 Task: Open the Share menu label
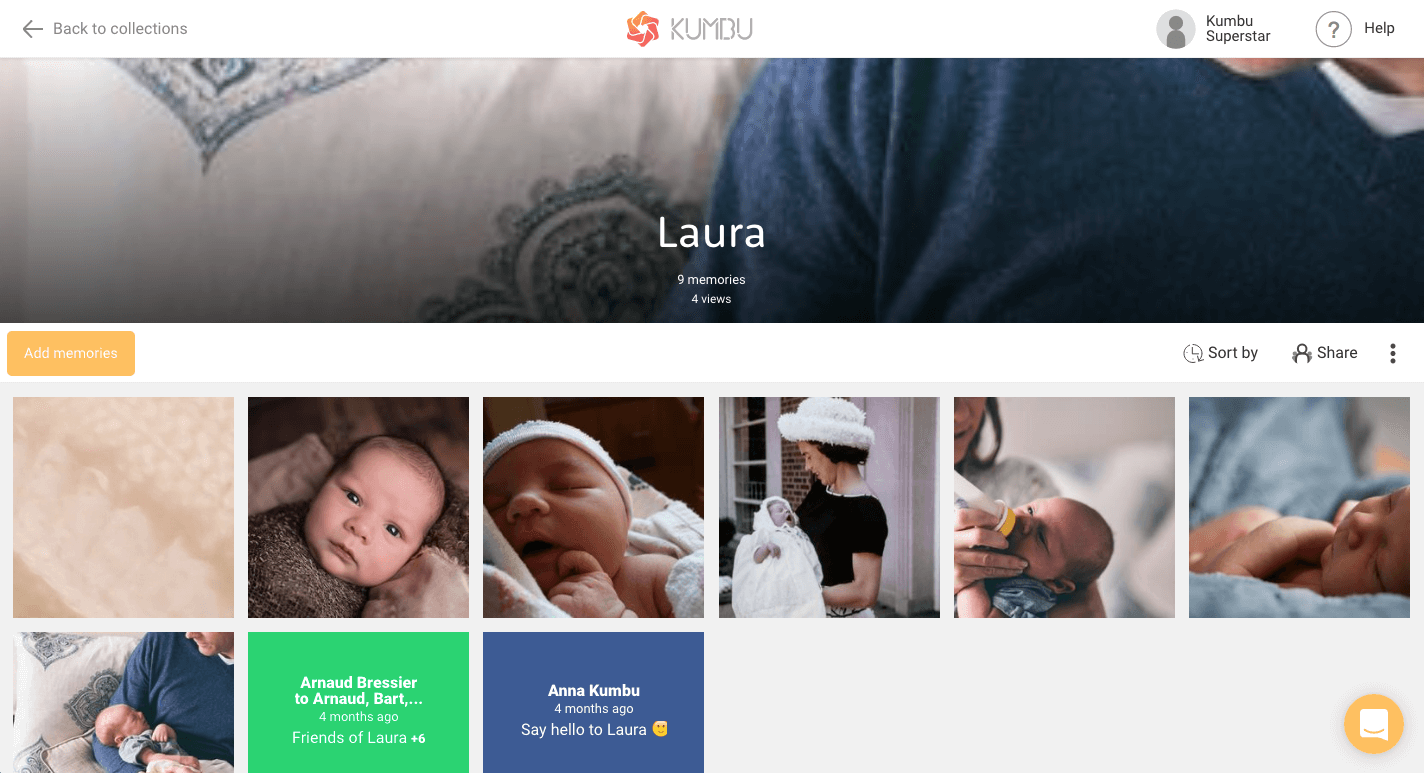pos(1337,353)
